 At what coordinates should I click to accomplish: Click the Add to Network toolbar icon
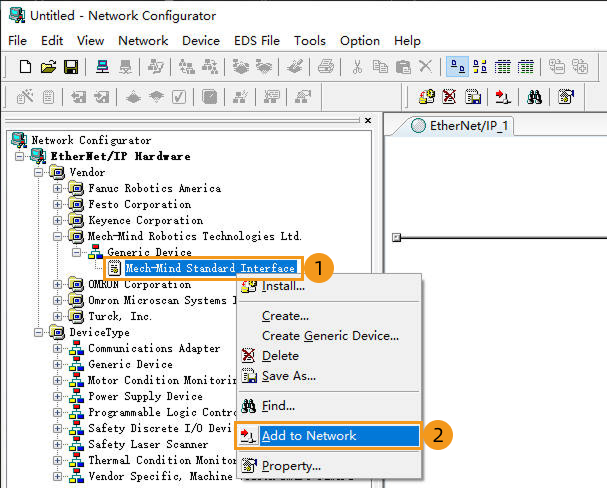point(503,96)
